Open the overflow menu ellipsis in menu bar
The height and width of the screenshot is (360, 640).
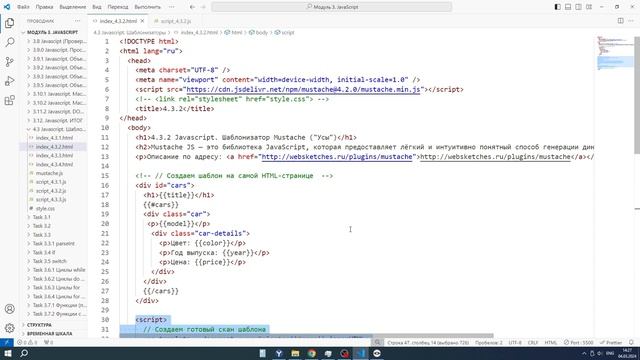171,7
